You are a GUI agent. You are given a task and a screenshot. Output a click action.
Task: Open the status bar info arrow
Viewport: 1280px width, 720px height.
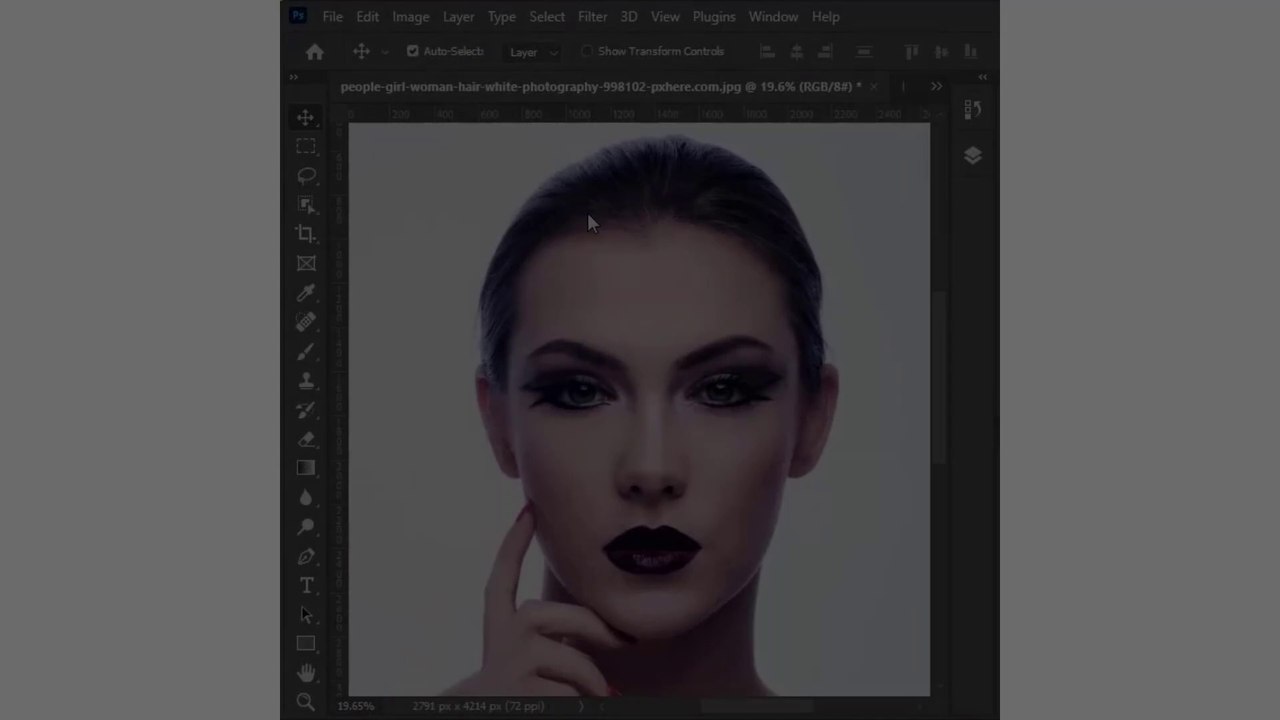(x=582, y=706)
